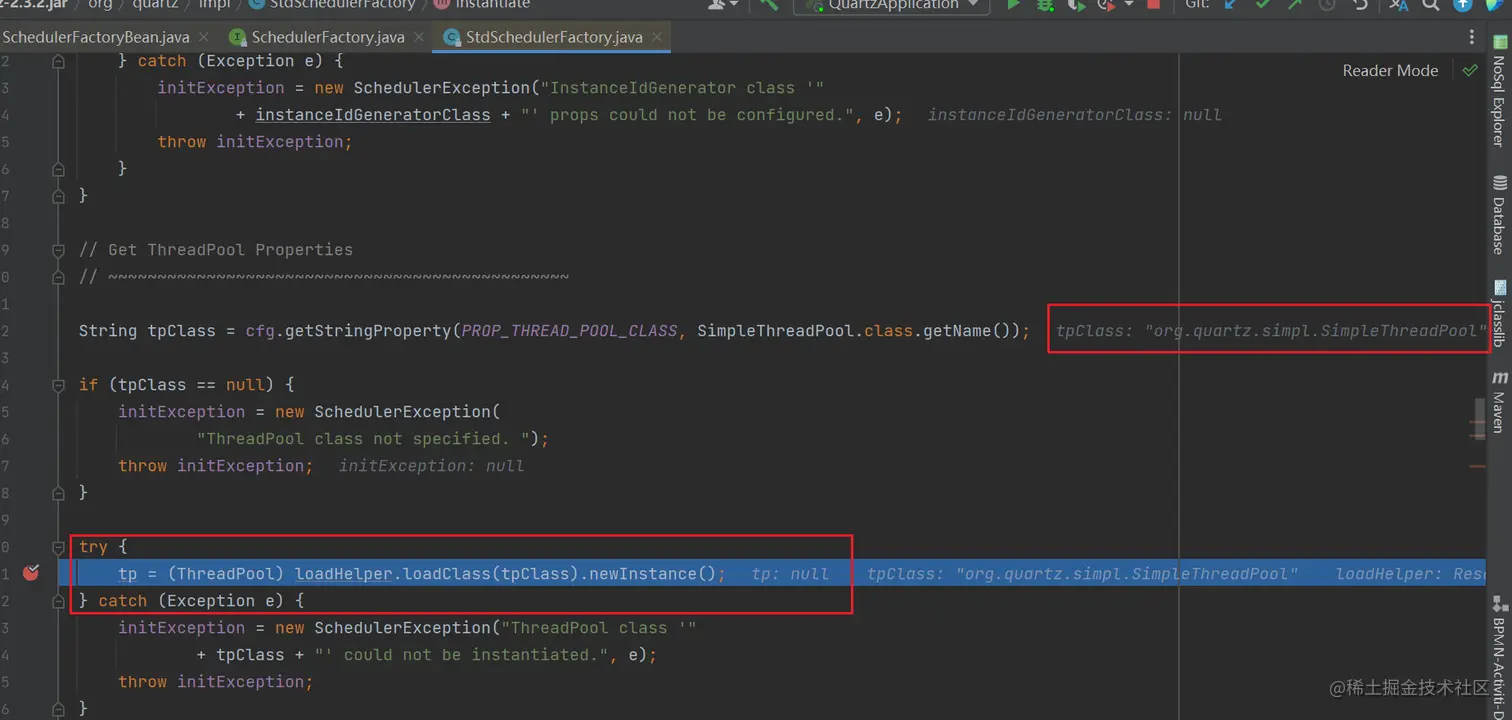
Task: Show Git history clock icon
Action: [x=1327, y=5]
